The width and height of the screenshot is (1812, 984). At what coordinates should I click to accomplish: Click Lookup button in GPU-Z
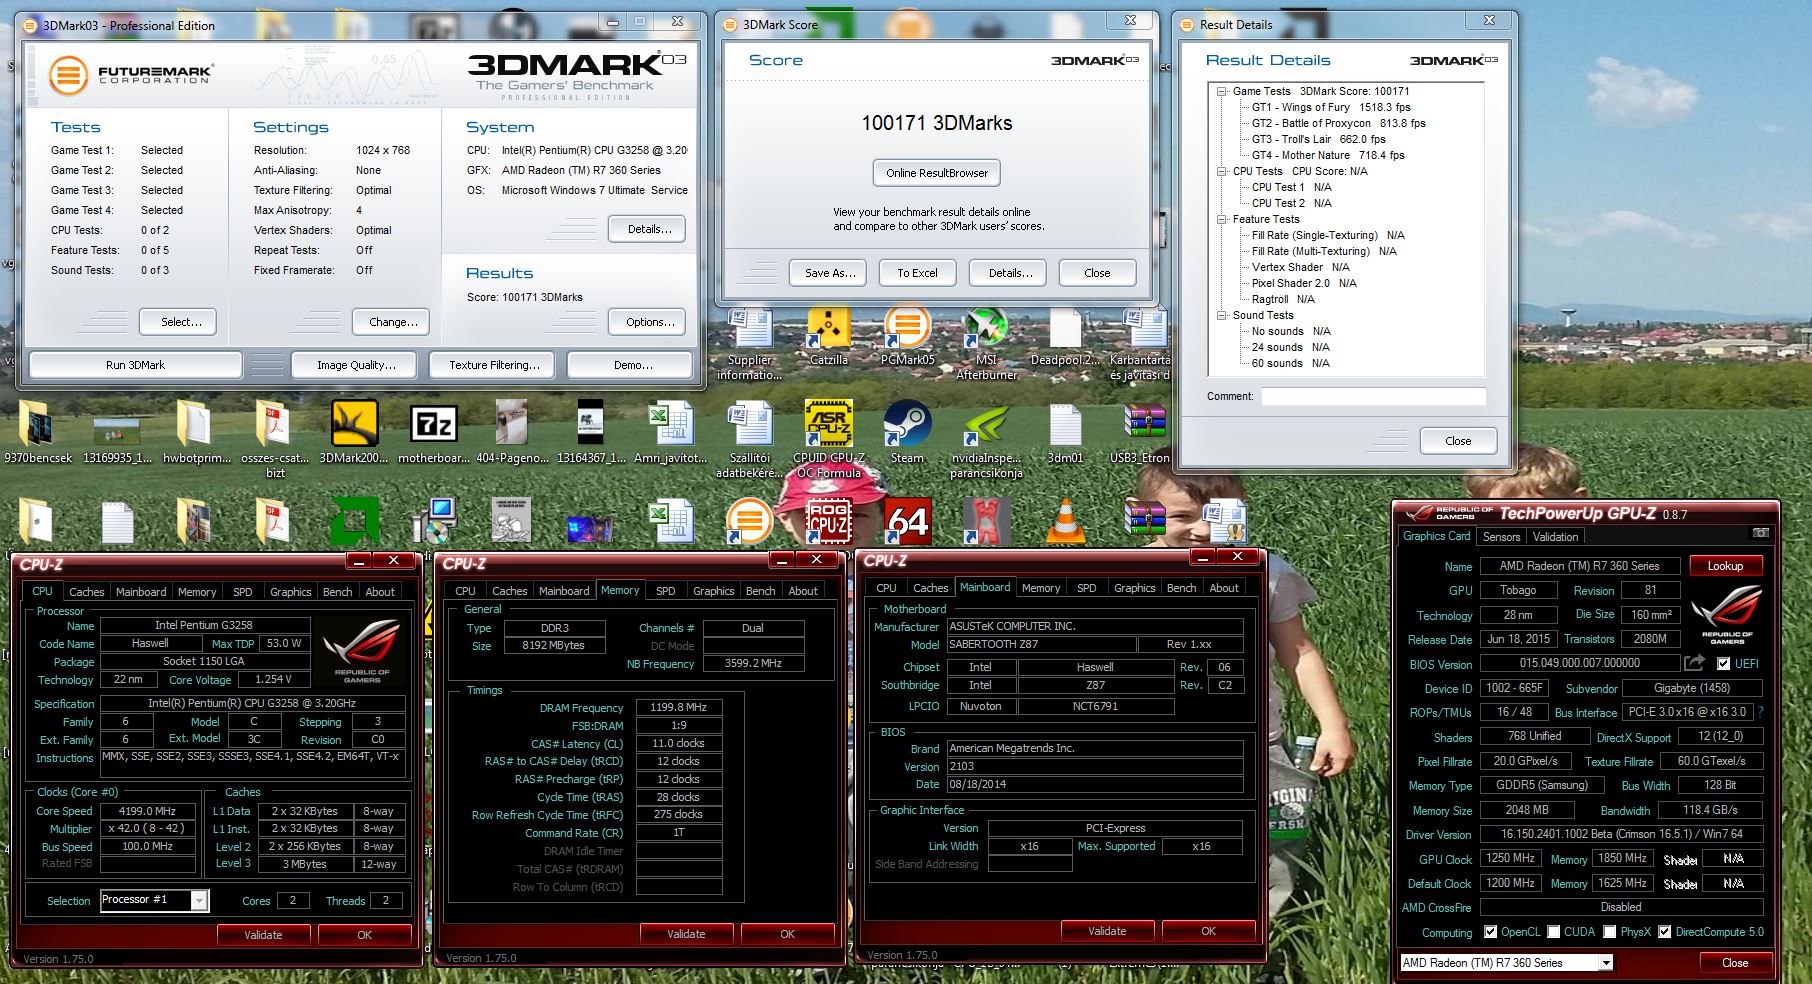tap(1725, 566)
